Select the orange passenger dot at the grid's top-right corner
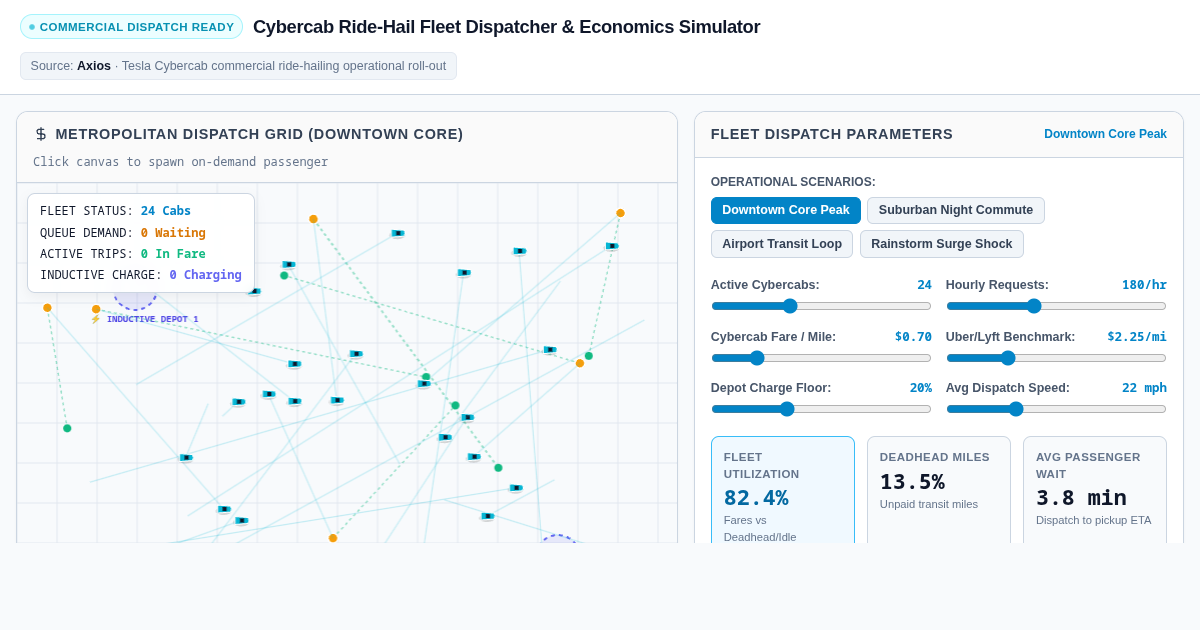The height and width of the screenshot is (630, 1200). pyautogui.click(x=620, y=213)
